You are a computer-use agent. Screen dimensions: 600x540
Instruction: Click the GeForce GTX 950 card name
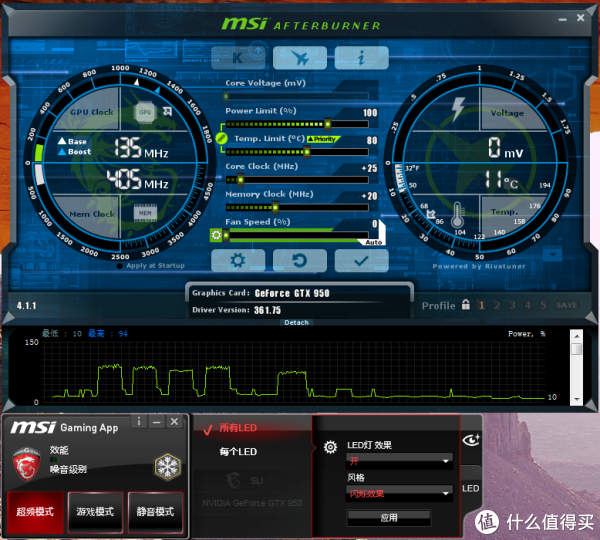[292, 294]
